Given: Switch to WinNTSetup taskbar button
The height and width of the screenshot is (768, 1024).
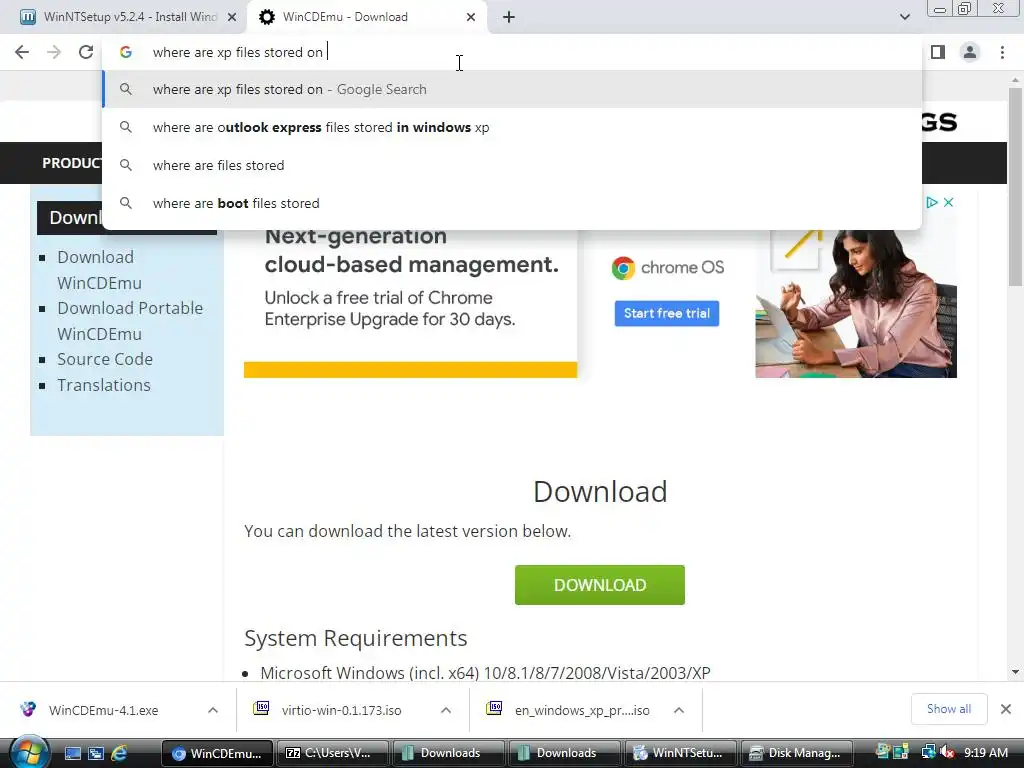Looking at the screenshot, I should pyautogui.click(x=680, y=754).
